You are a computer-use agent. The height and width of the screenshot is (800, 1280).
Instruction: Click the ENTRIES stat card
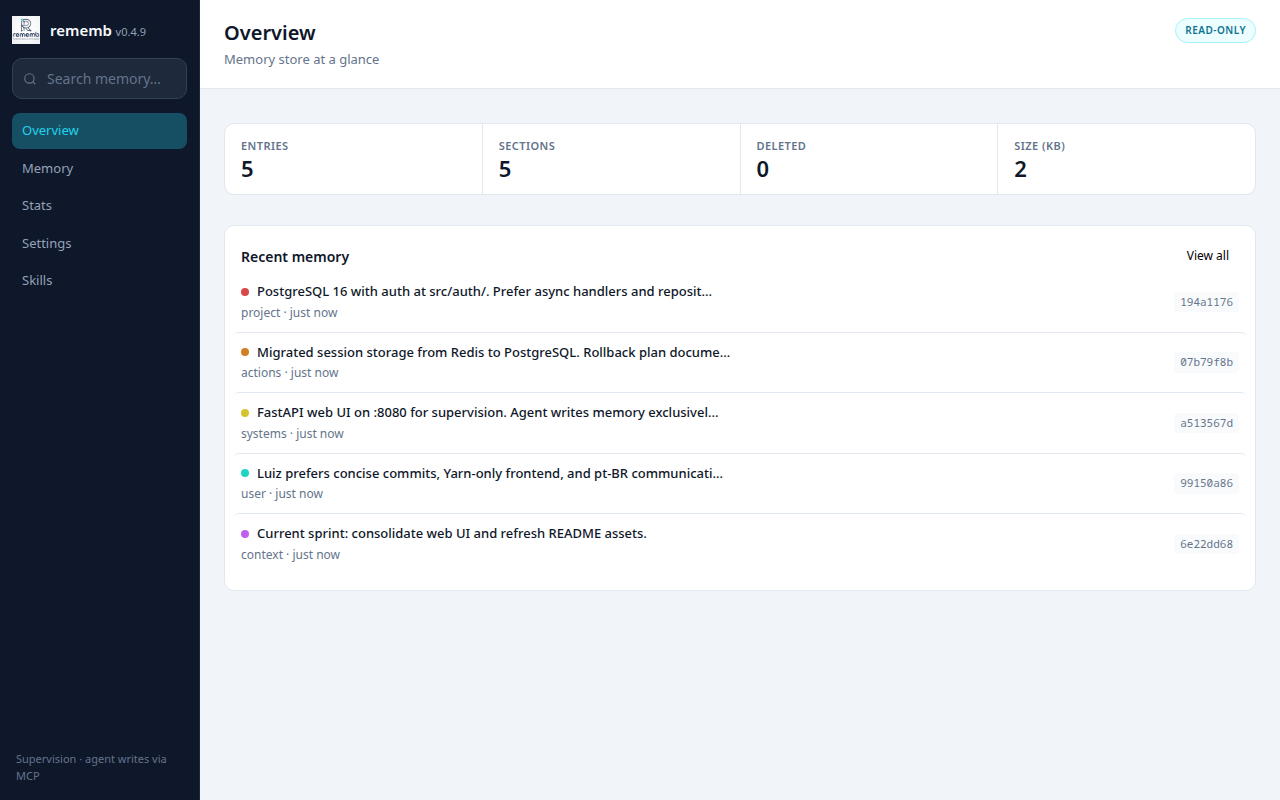coord(354,159)
